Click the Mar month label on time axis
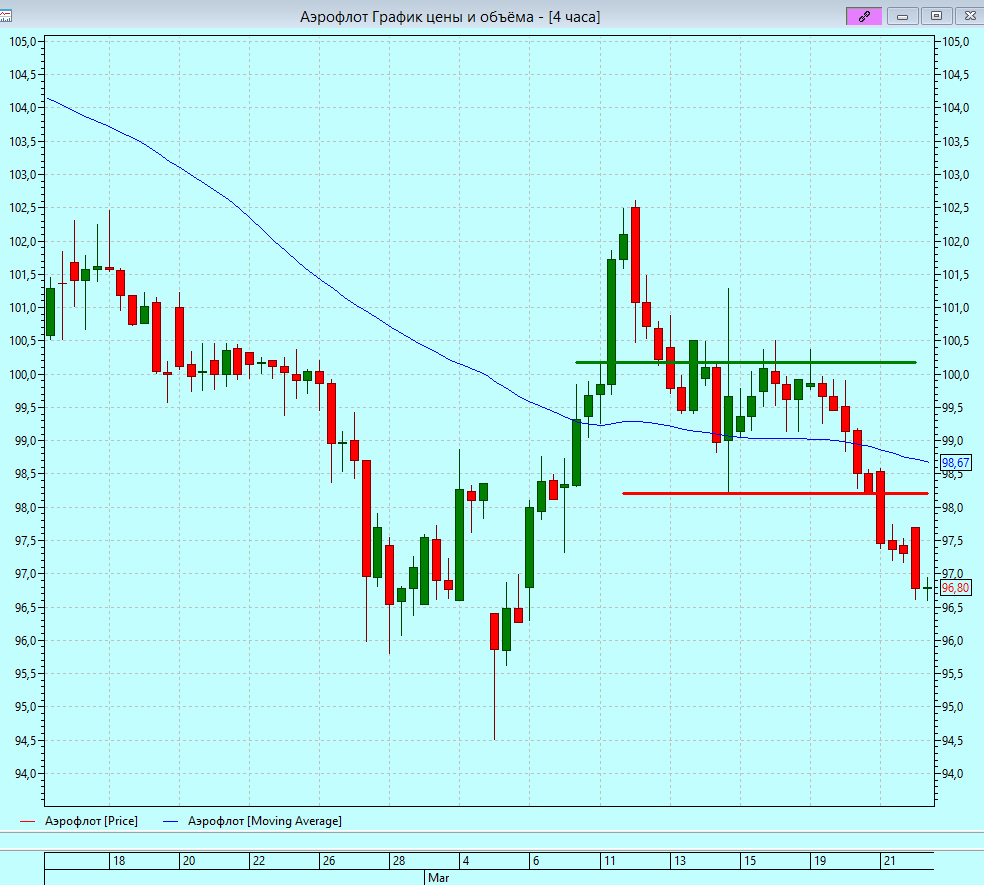984x885 pixels. click(x=439, y=877)
